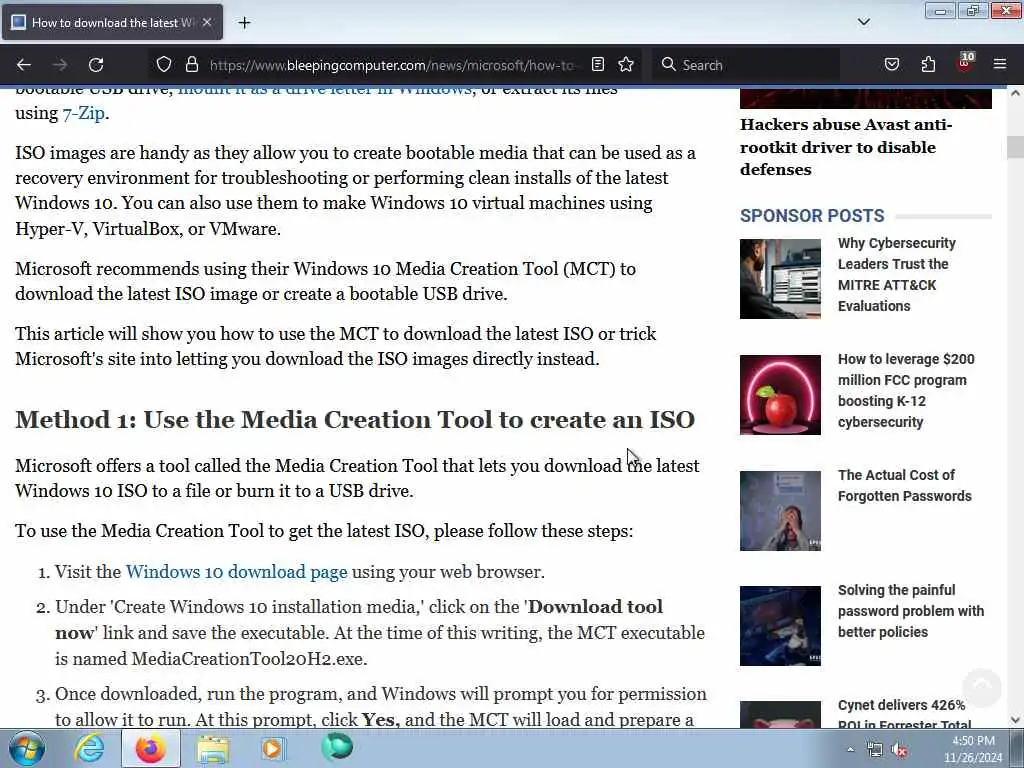The height and width of the screenshot is (768, 1024).
Task: Click the vertical scrollbar thumb
Action: click(x=1016, y=147)
